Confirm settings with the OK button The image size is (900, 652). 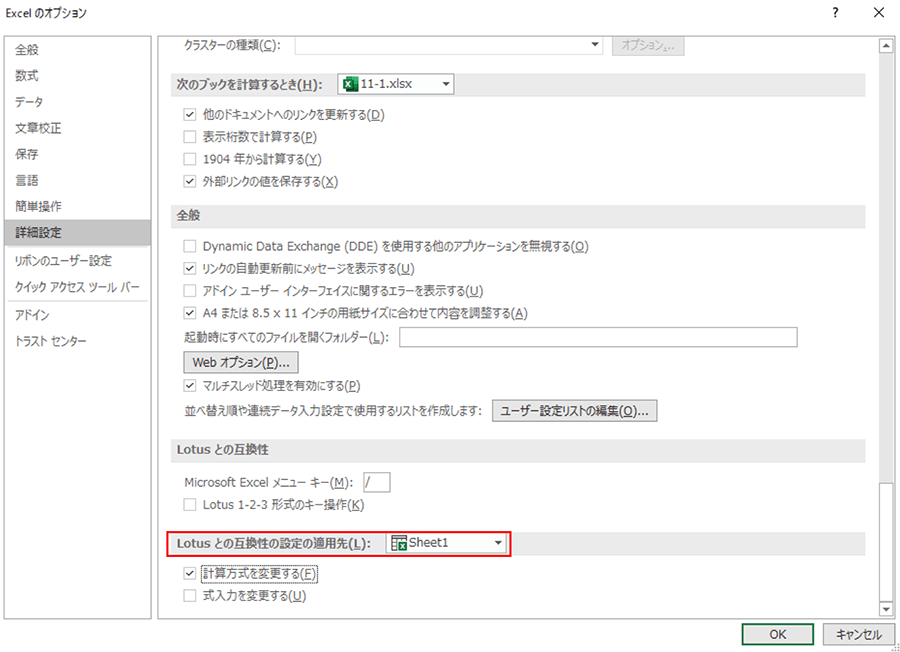click(778, 634)
